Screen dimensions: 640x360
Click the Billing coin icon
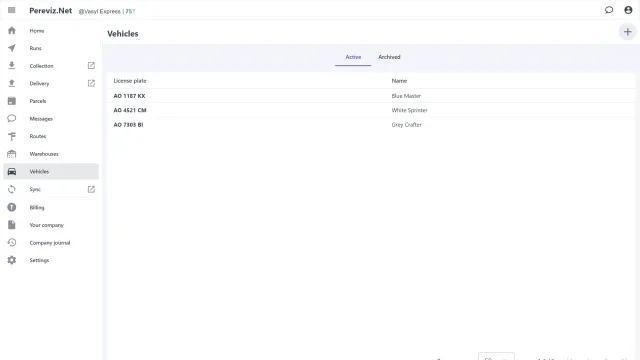12,207
